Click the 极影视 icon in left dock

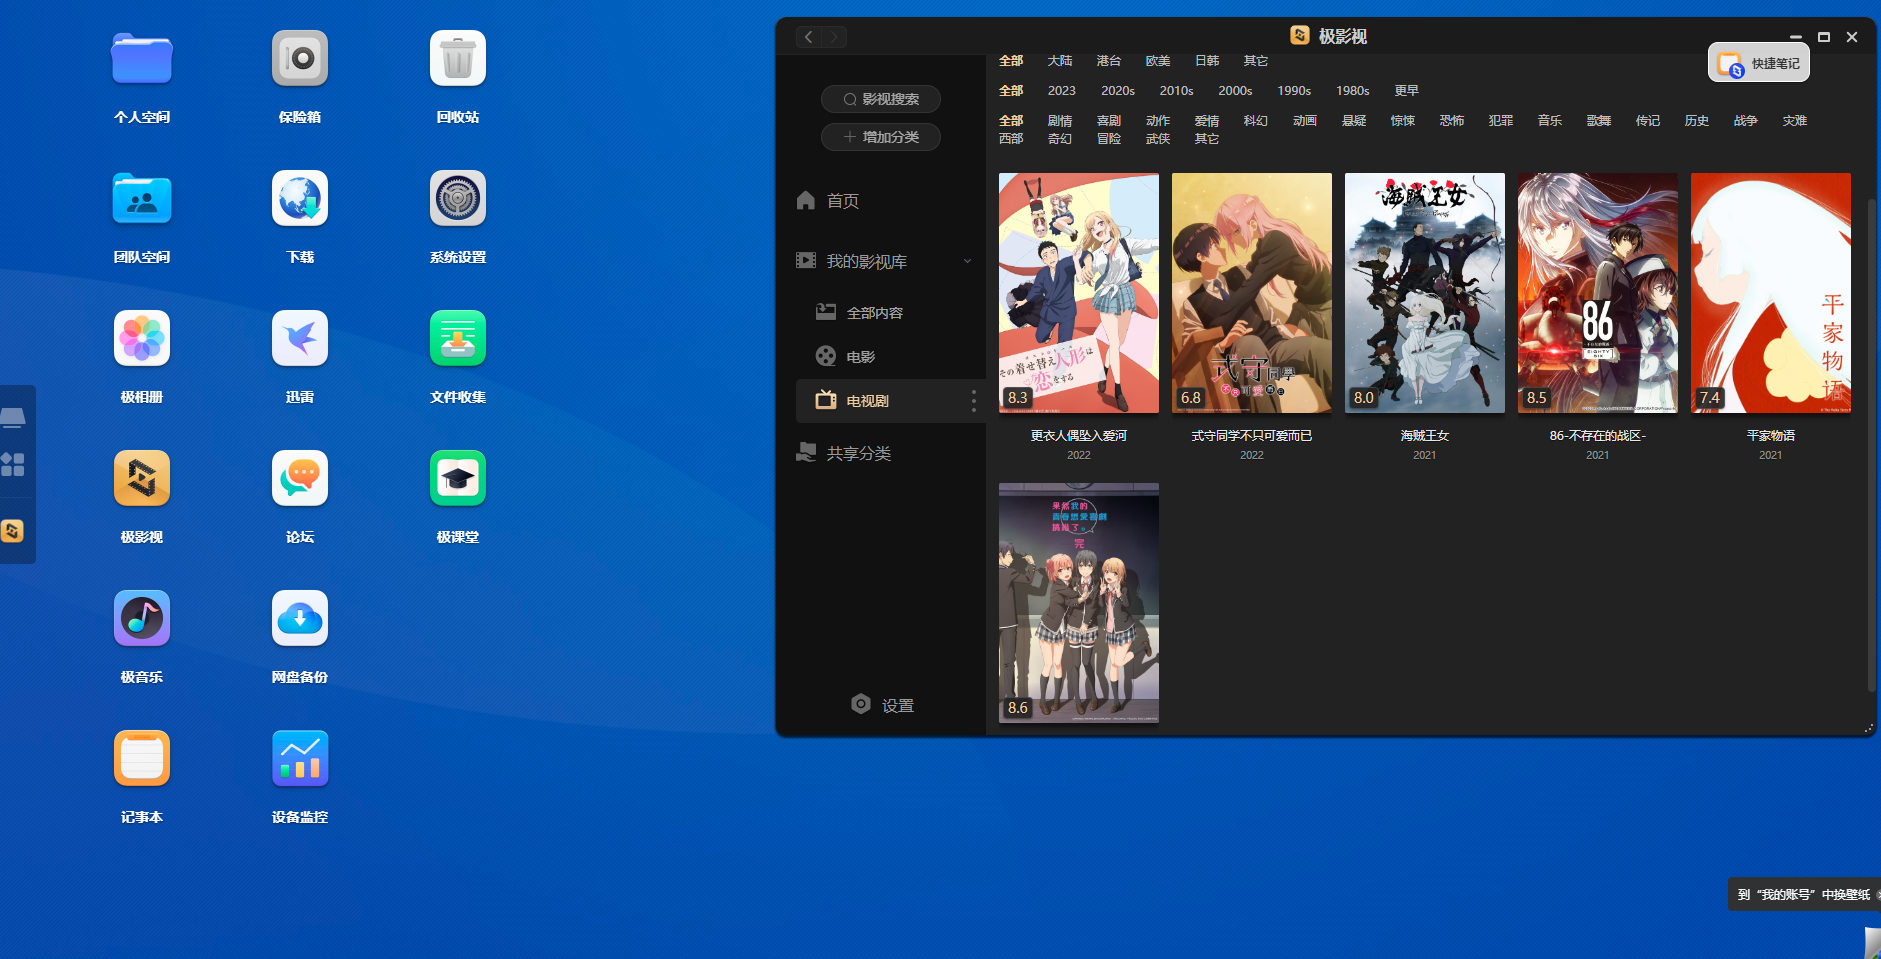pyautogui.click(x=12, y=531)
